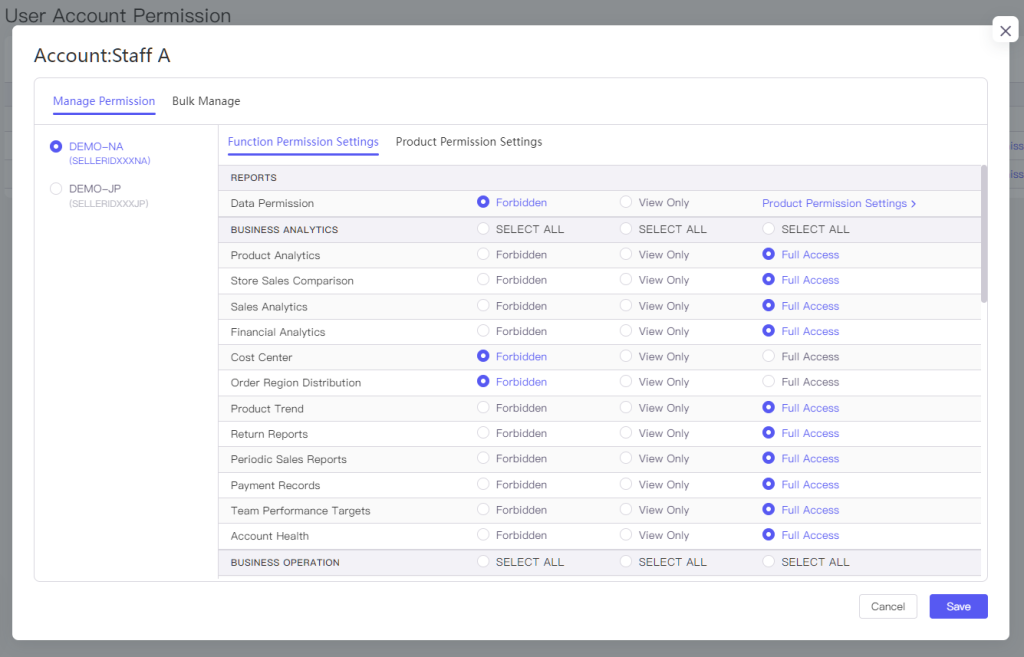
Task: Set Cost Center to Full Access
Action: 769,356
